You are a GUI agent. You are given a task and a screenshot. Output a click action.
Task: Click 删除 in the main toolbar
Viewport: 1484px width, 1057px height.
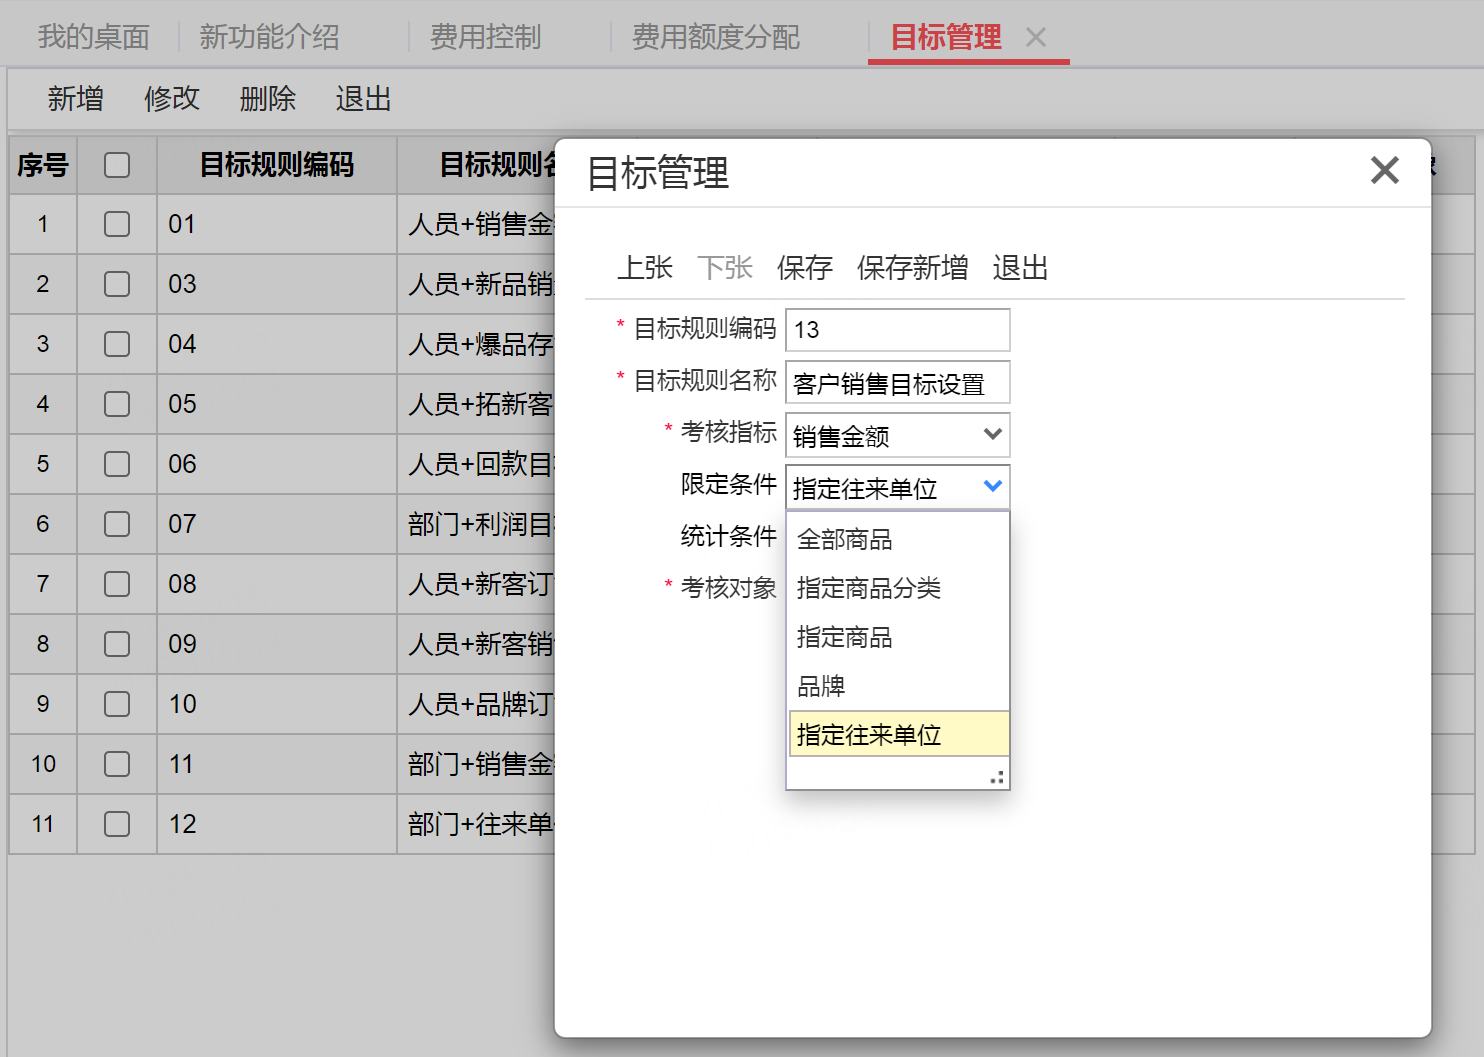268,98
